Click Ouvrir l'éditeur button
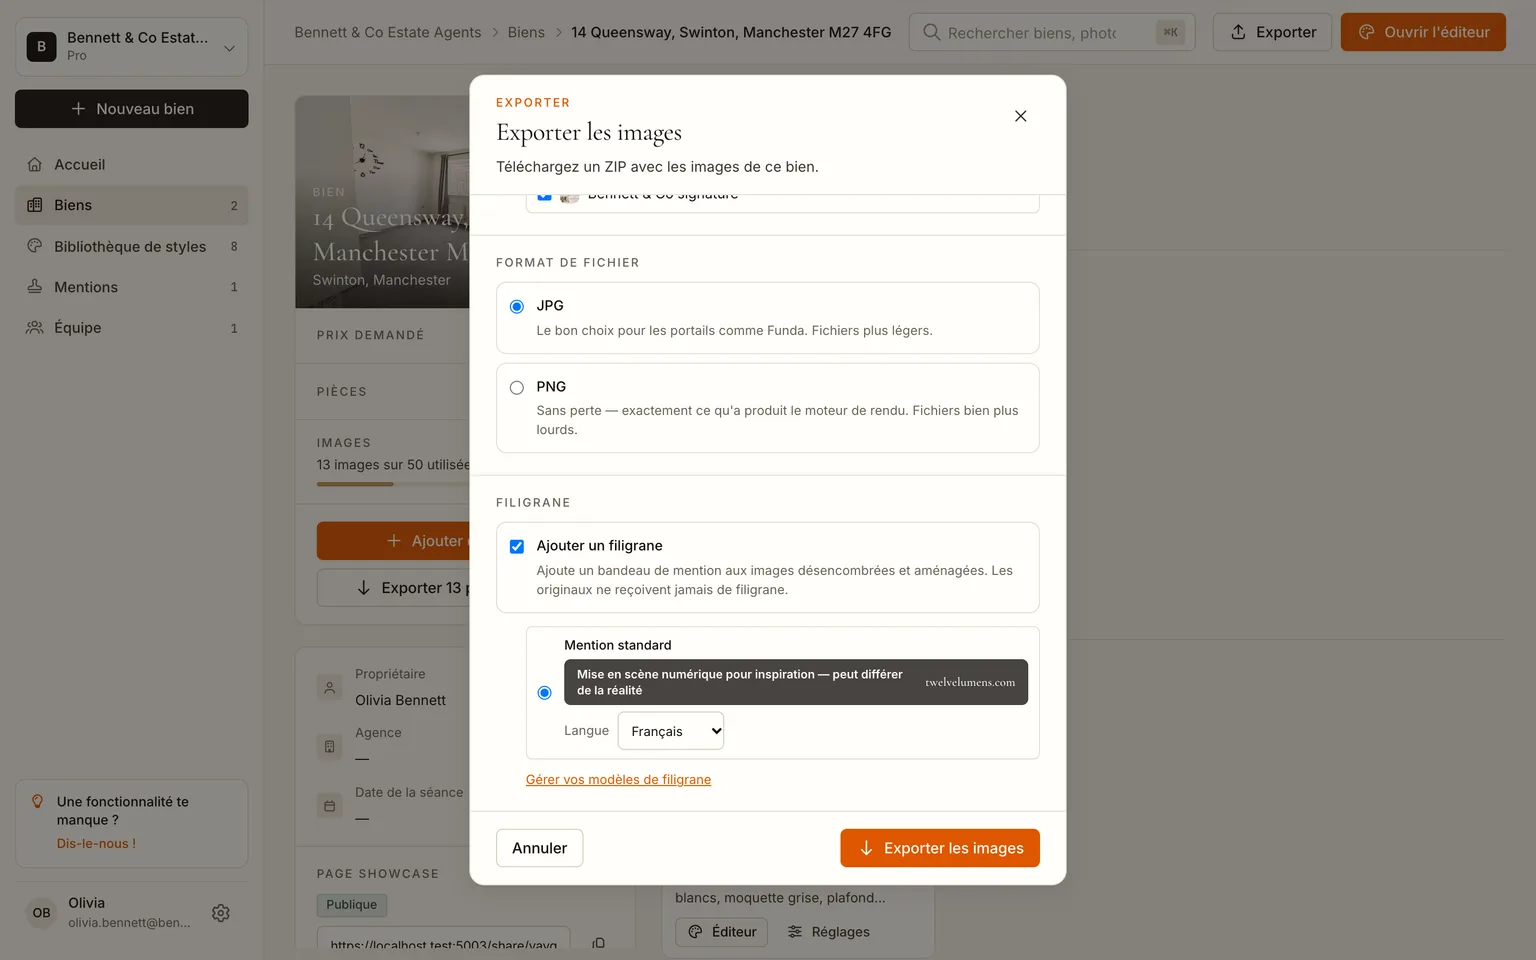Viewport: 1536px width, 960px height. click(x=1423, y=32)
